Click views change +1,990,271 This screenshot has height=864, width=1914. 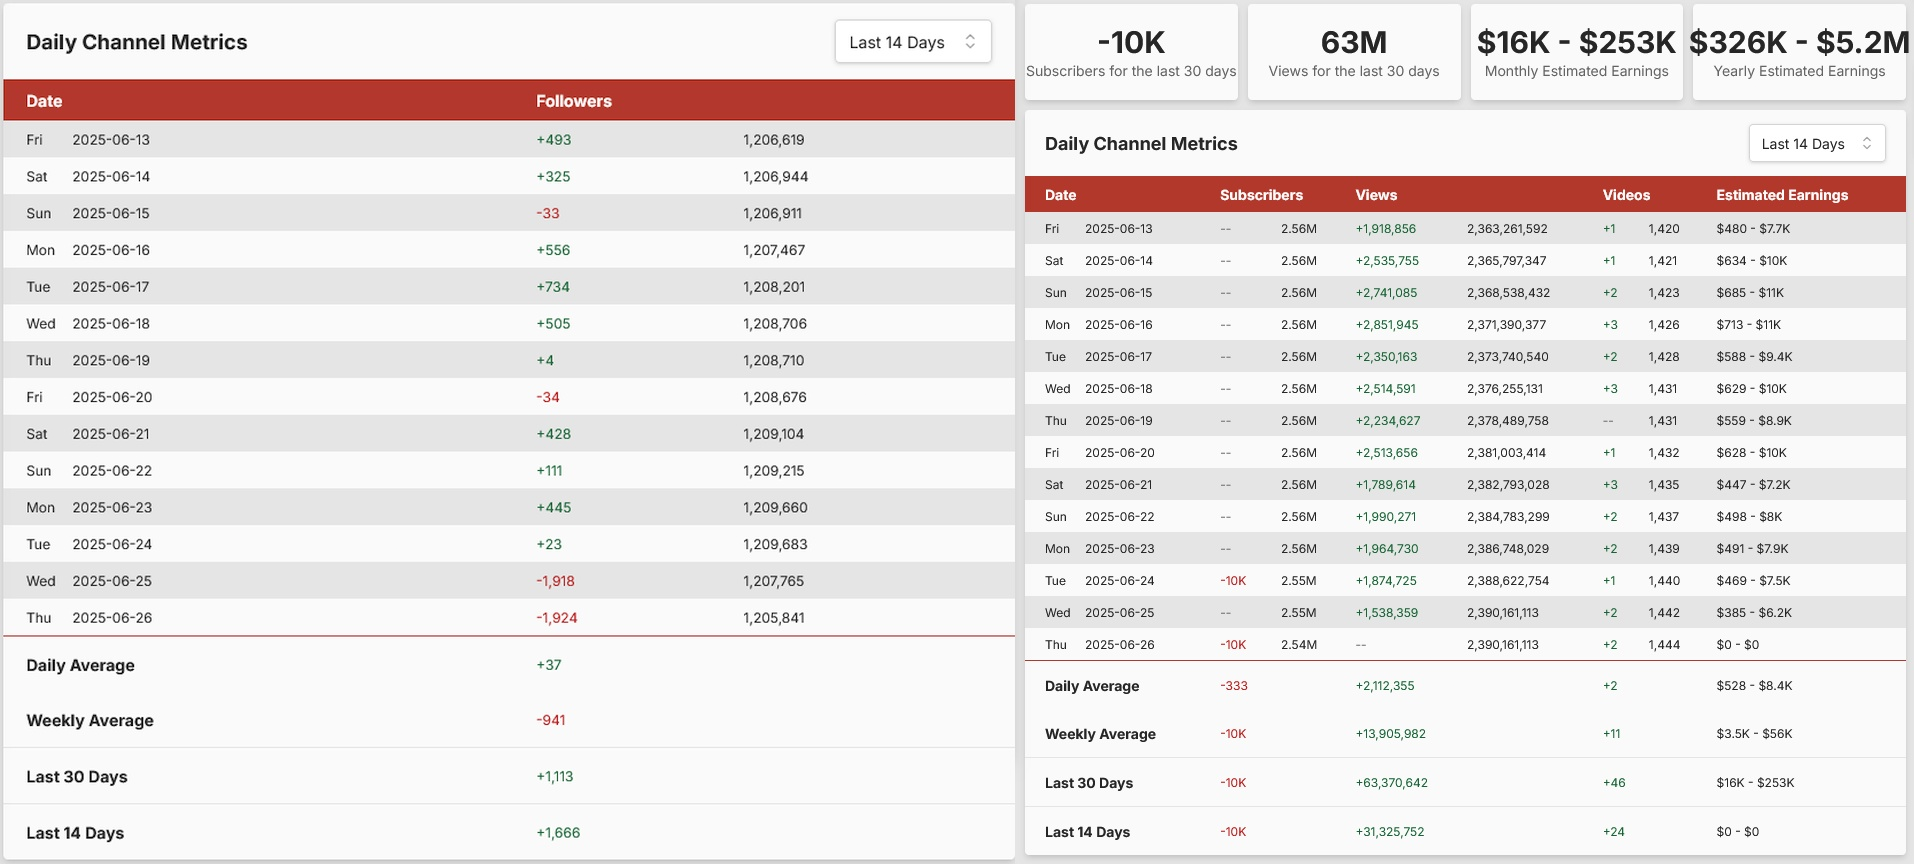(x=1385, y=517)
